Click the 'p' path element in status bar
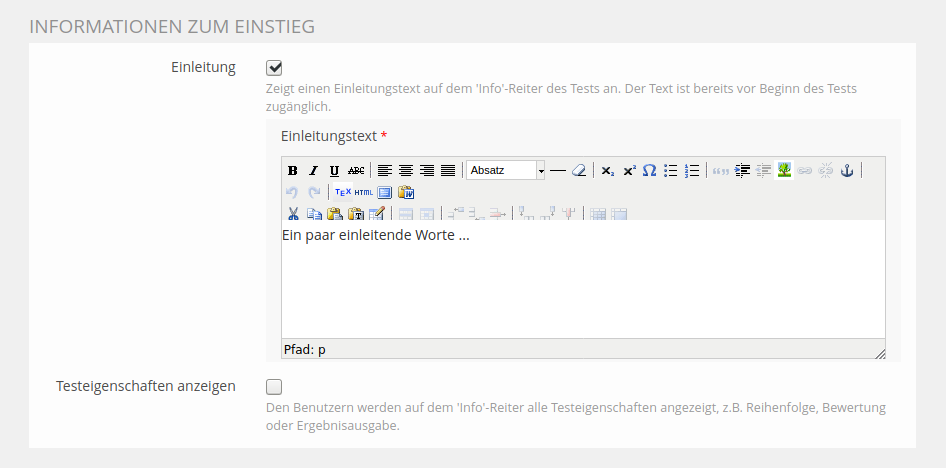The image size is (946, 468). [x=322, y=350]
